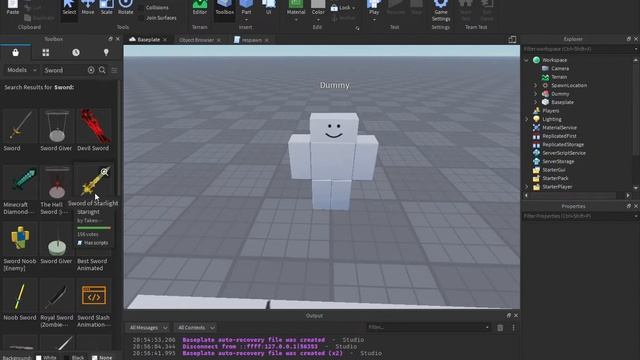Click the Toolbox search magnifier icon
Image resolution: width=640 pixels, height=360 pixels.
tap(102, 70)
